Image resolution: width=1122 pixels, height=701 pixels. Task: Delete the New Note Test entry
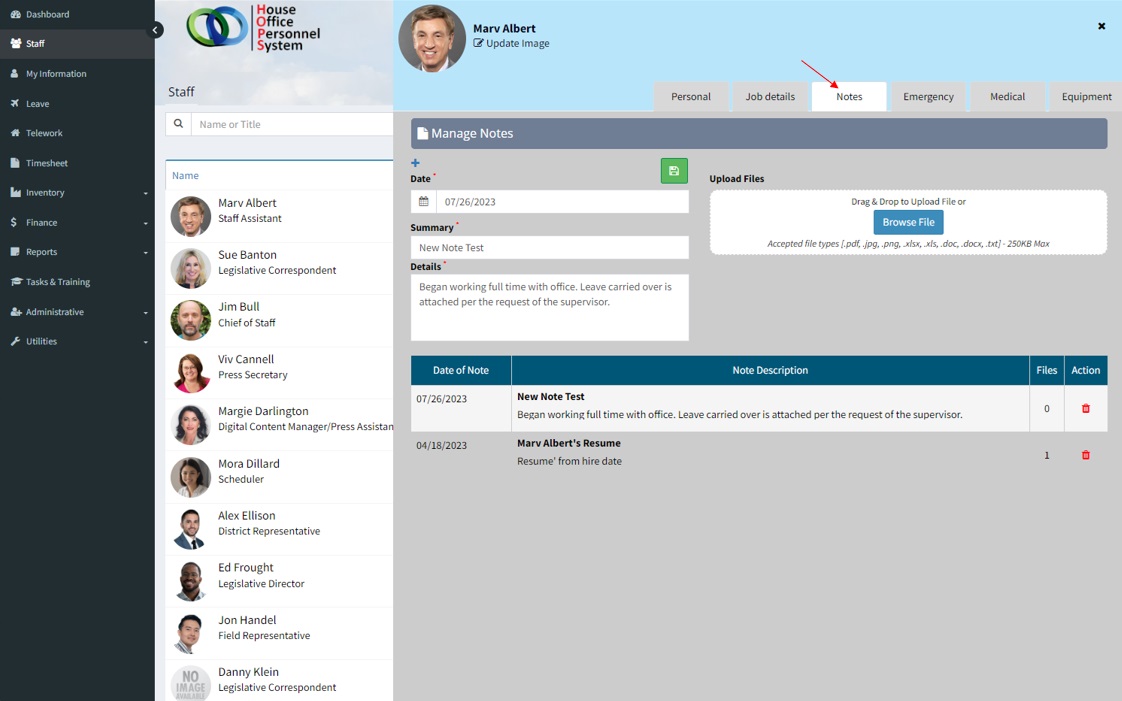1085,409
